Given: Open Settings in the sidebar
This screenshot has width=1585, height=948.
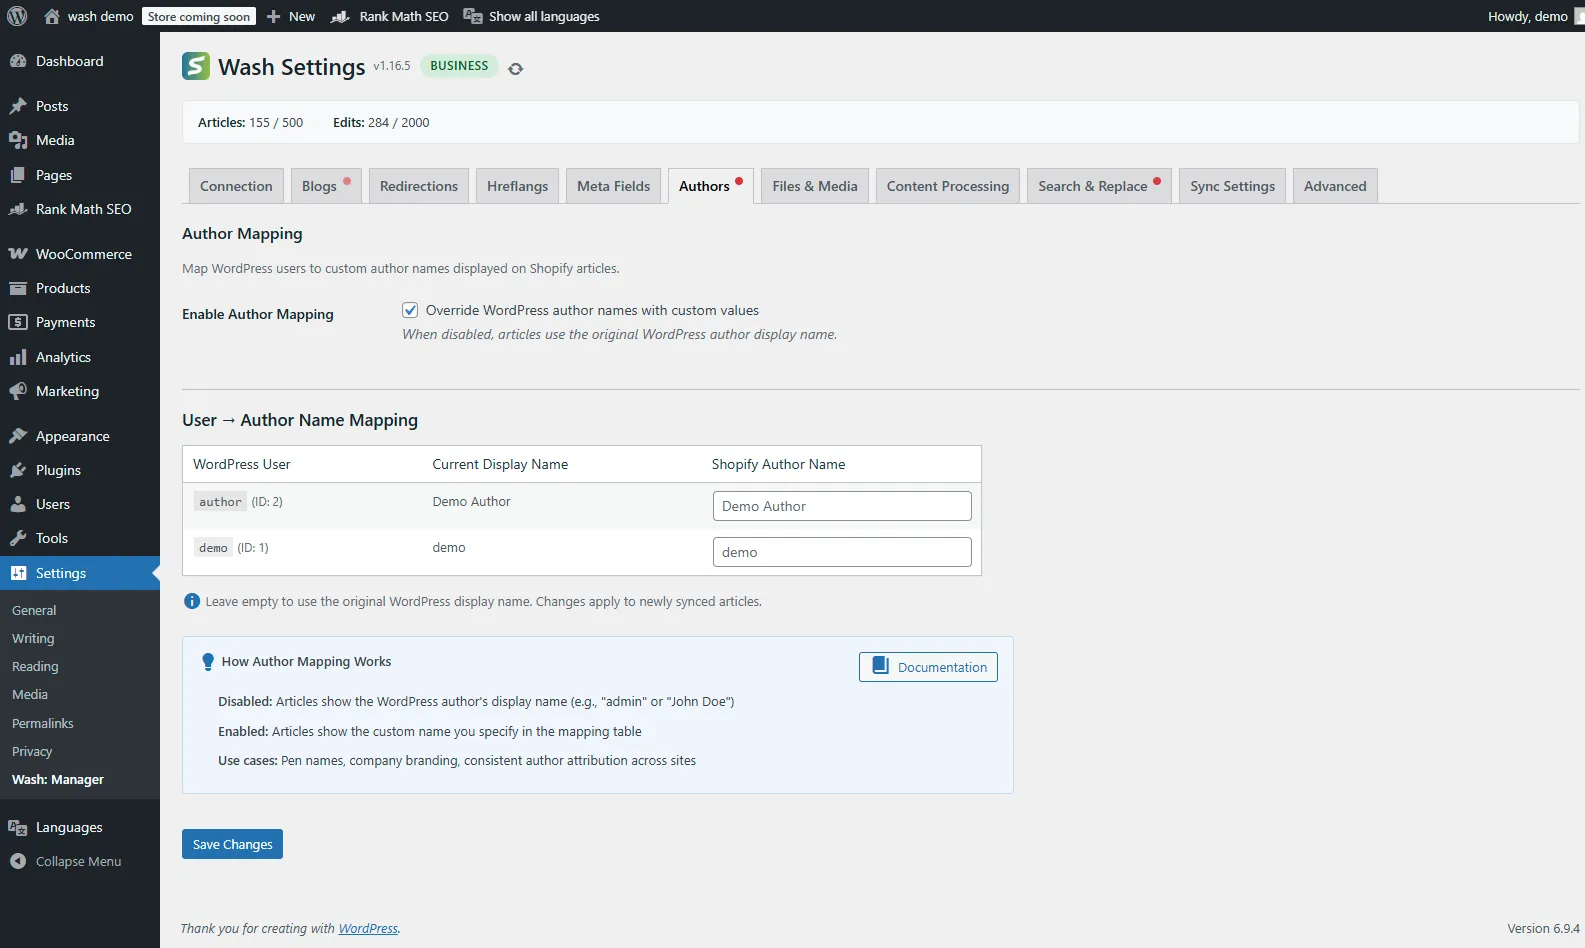Looking at the screenshot, I should pyautogui.click(x=80, y=573).
